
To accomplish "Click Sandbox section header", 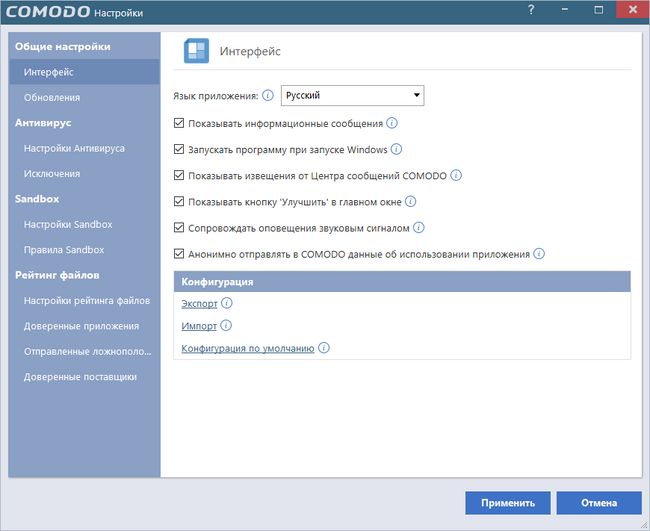I will [37, 199].
